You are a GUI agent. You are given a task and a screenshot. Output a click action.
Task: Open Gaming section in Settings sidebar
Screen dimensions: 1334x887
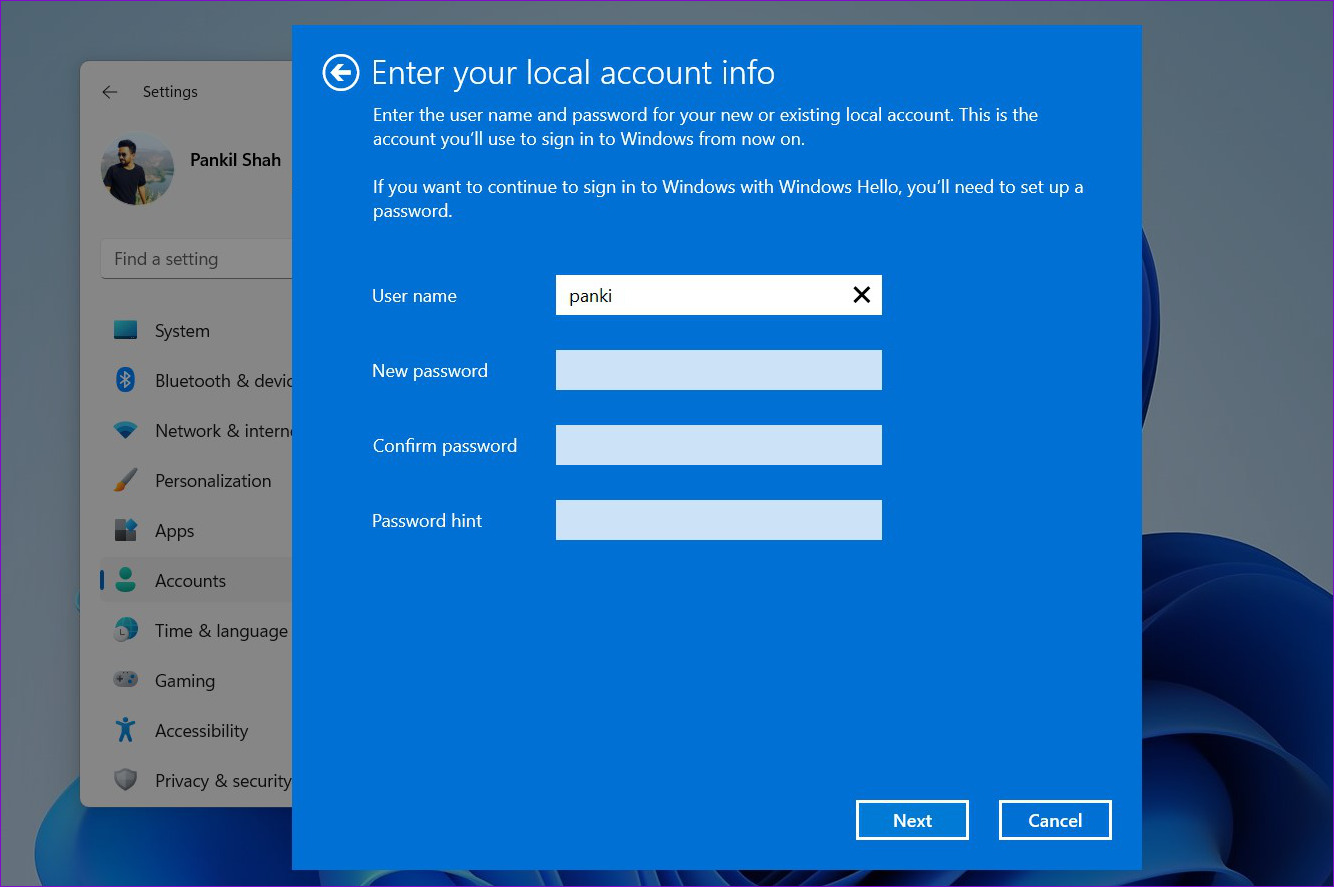[185, 681]
